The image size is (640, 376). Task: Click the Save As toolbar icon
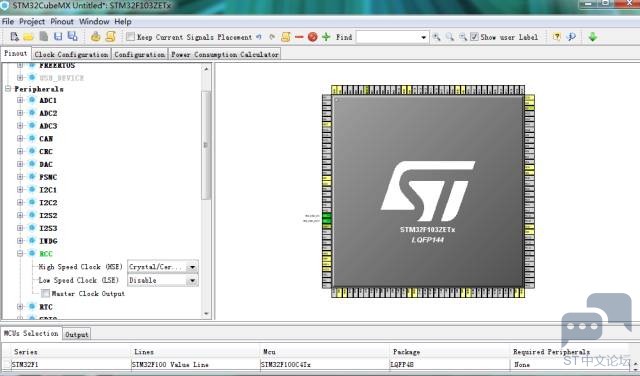click(x=73, y=36)
